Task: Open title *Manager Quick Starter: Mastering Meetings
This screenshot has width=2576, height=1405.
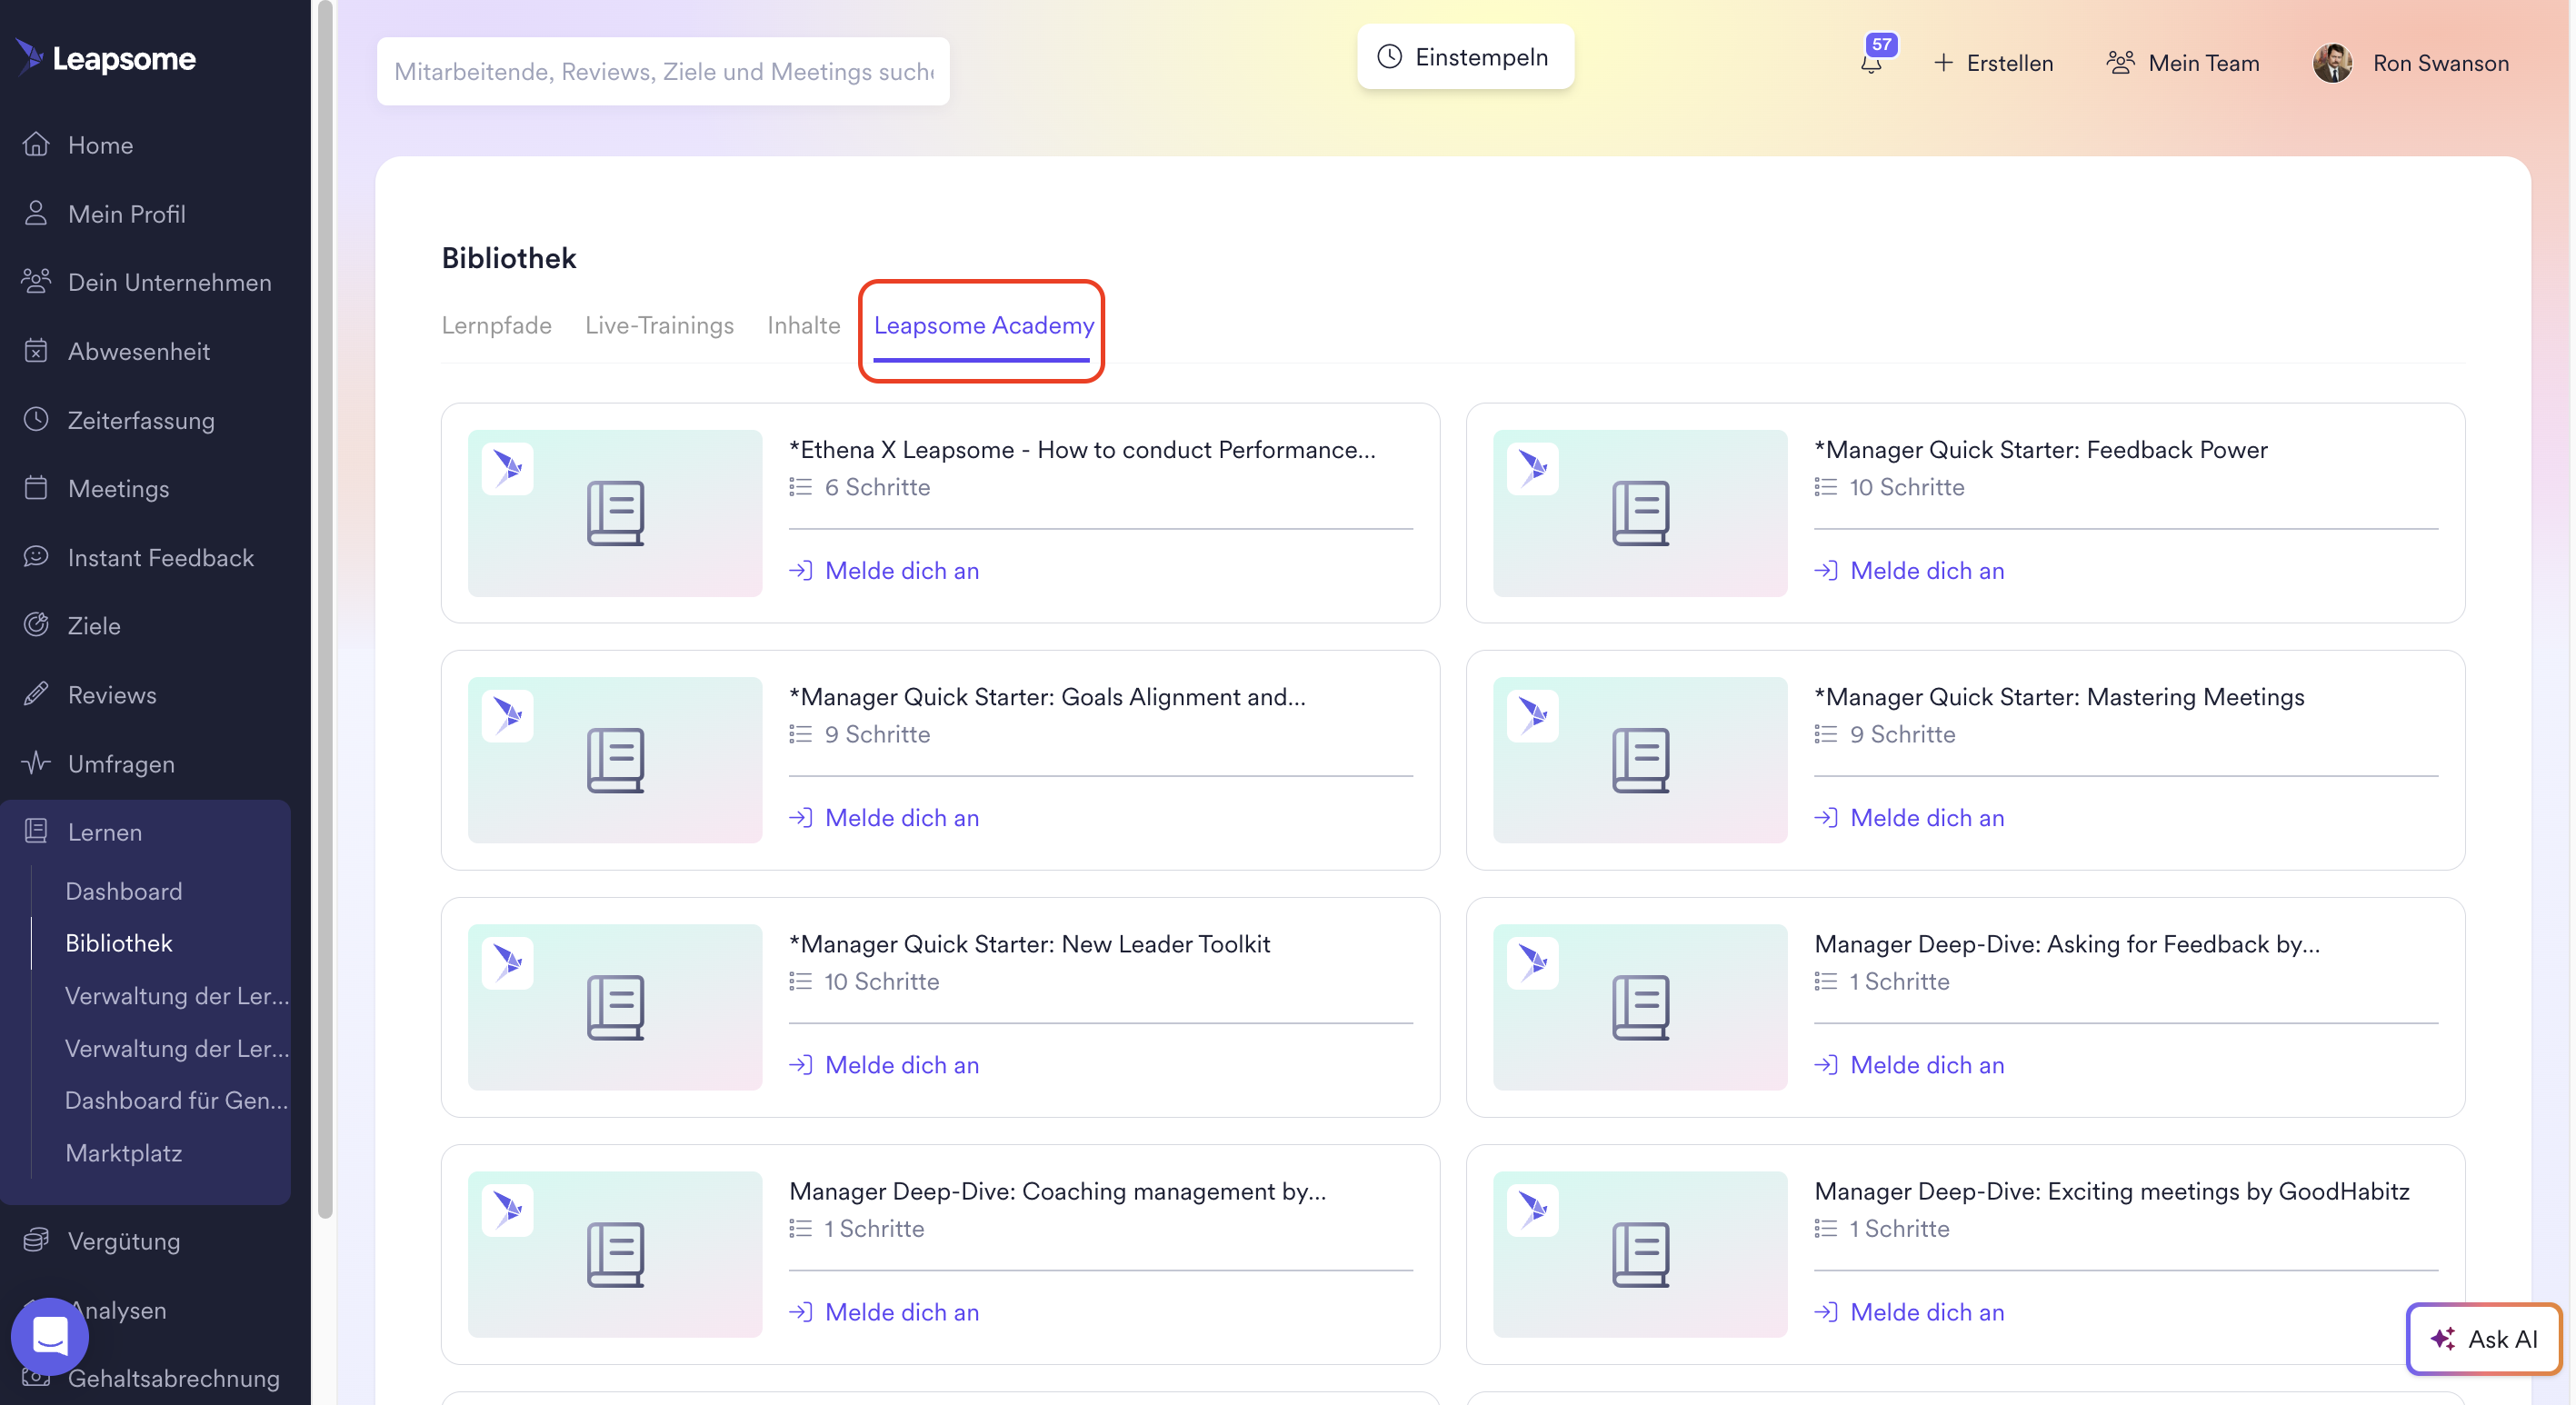Action: 2059,696
